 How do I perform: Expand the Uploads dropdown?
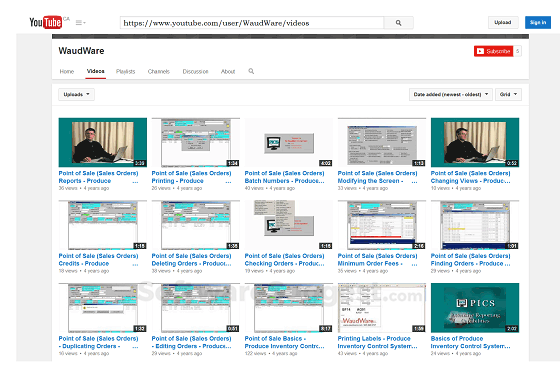(76, 94)
